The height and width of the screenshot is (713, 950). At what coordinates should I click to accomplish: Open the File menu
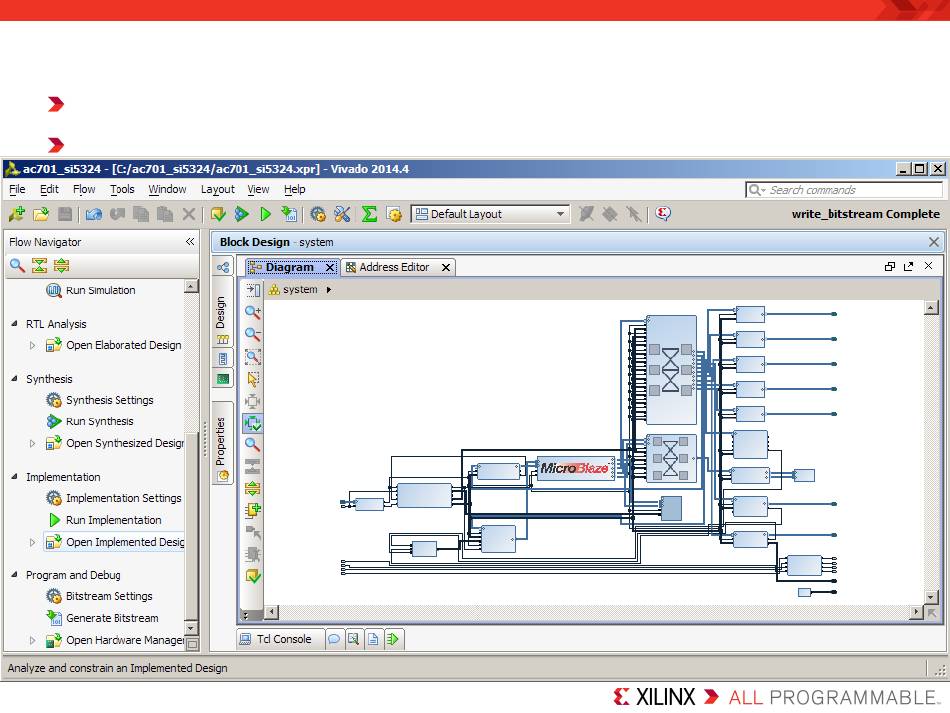coord(17,189)
